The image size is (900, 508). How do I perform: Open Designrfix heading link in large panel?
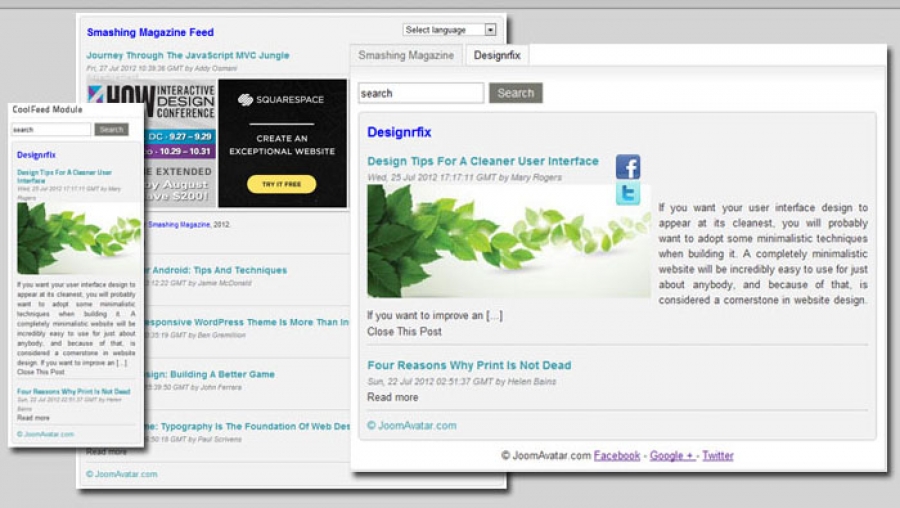[399, 132]
